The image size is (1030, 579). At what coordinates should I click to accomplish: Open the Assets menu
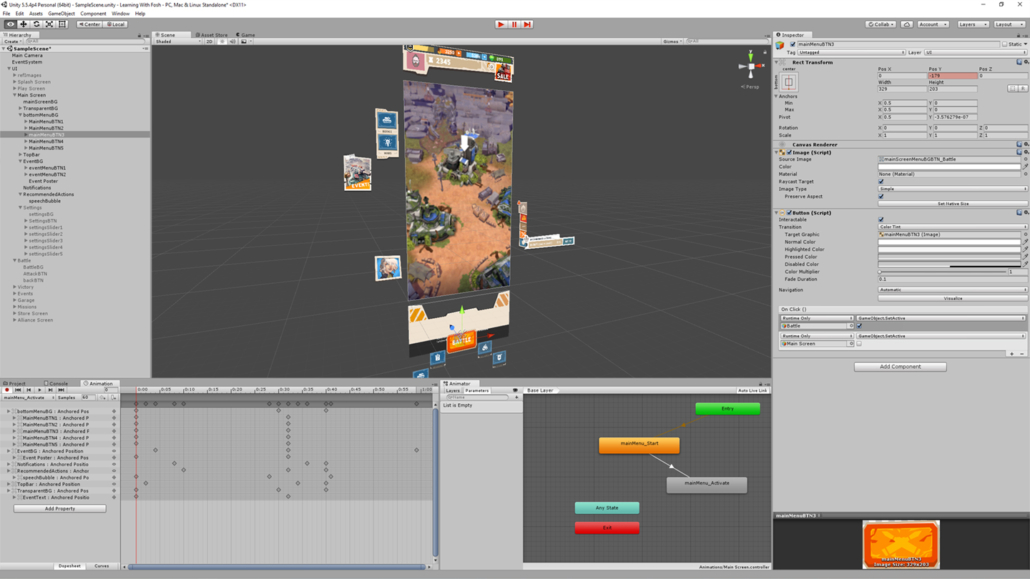(35, 13)
